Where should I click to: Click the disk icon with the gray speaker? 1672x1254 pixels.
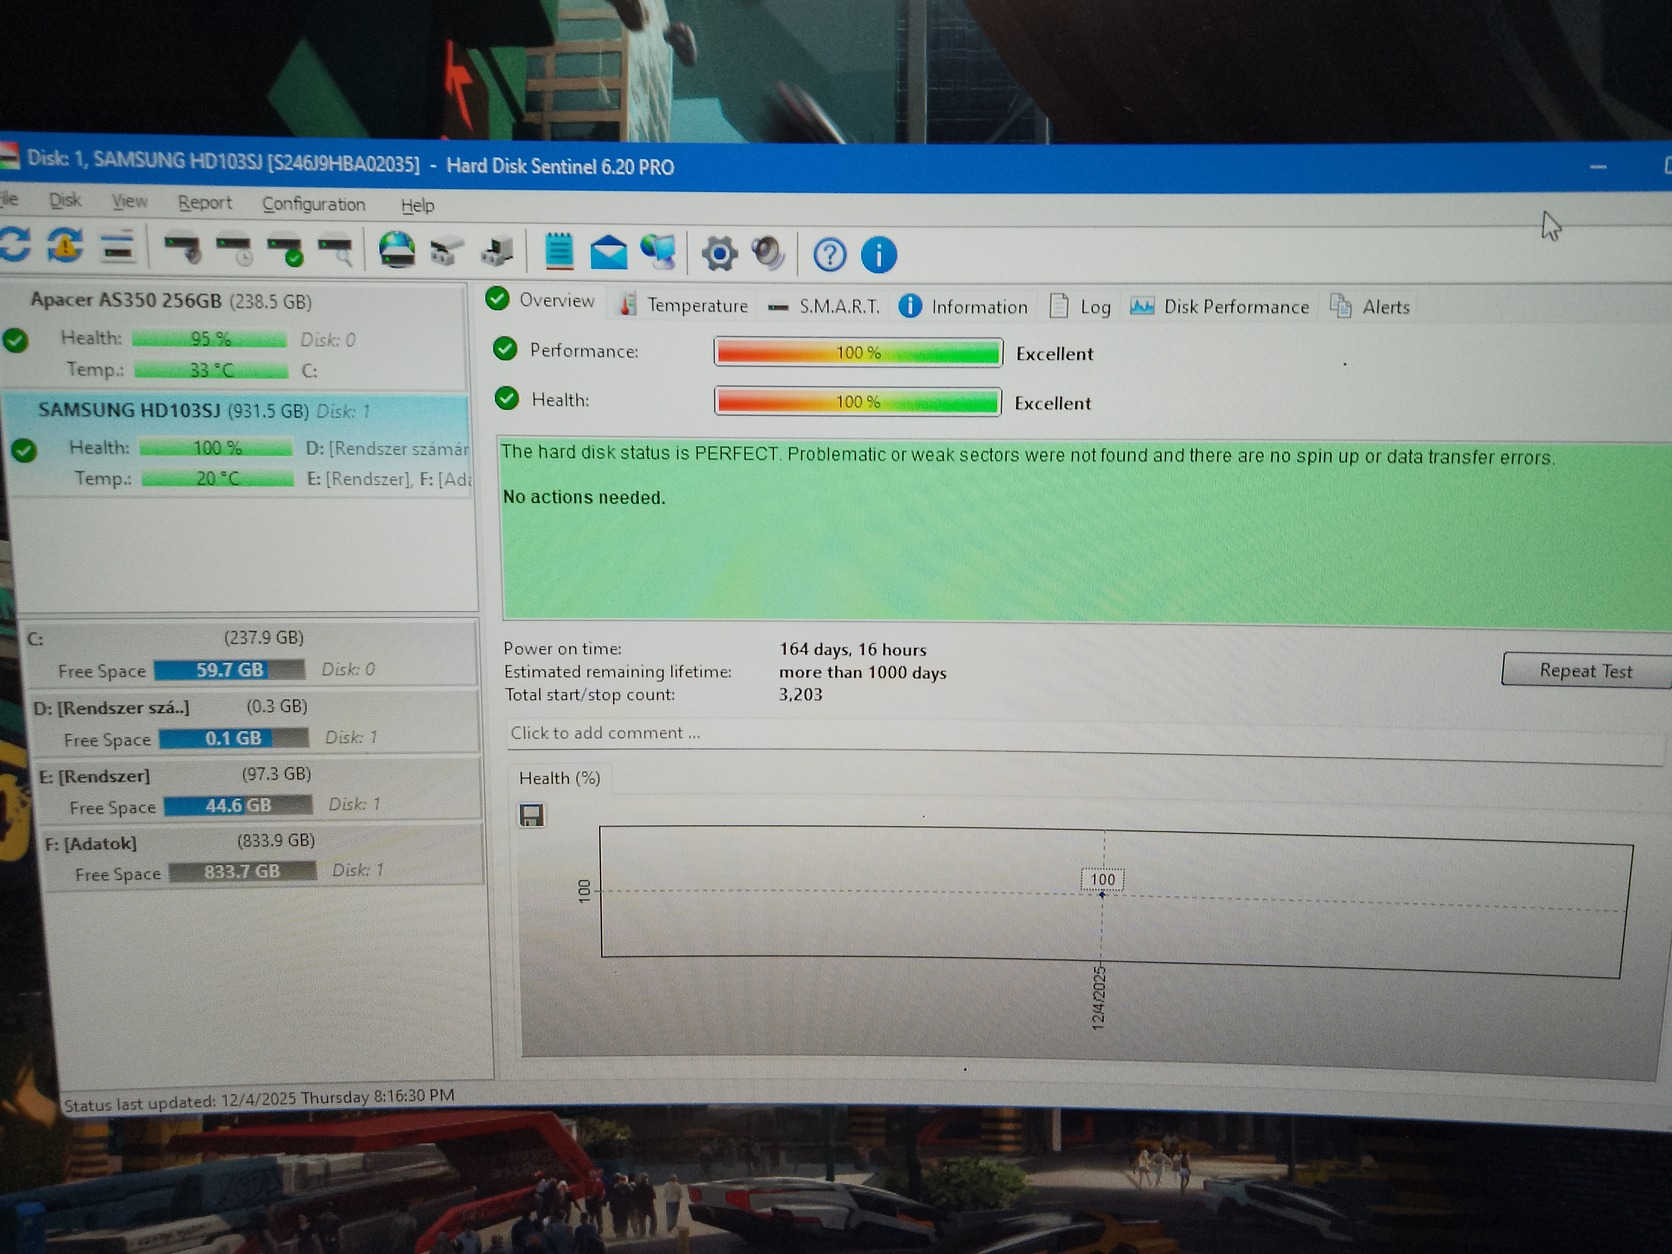(183, 248)
